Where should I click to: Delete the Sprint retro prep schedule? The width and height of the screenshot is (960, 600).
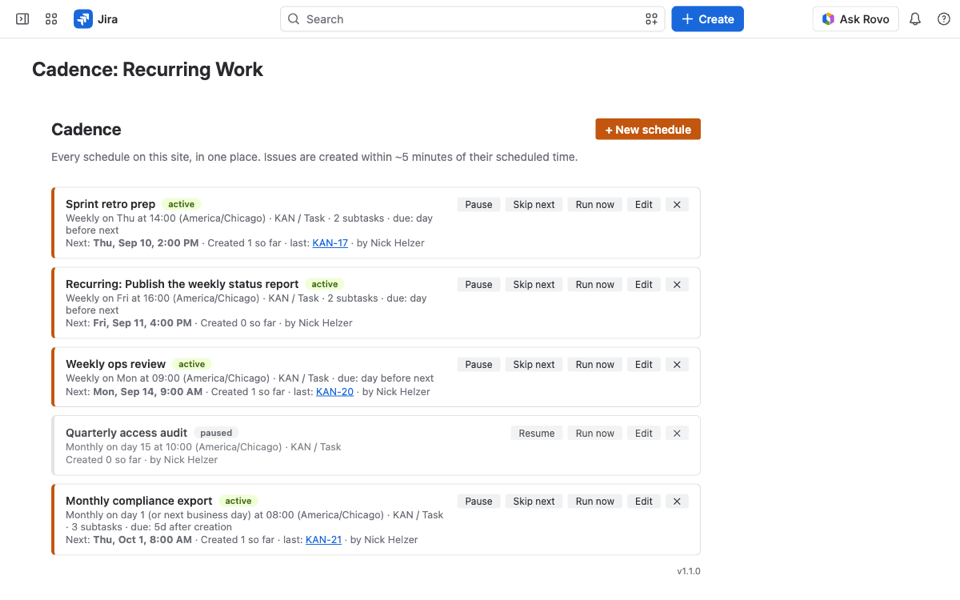677,204
